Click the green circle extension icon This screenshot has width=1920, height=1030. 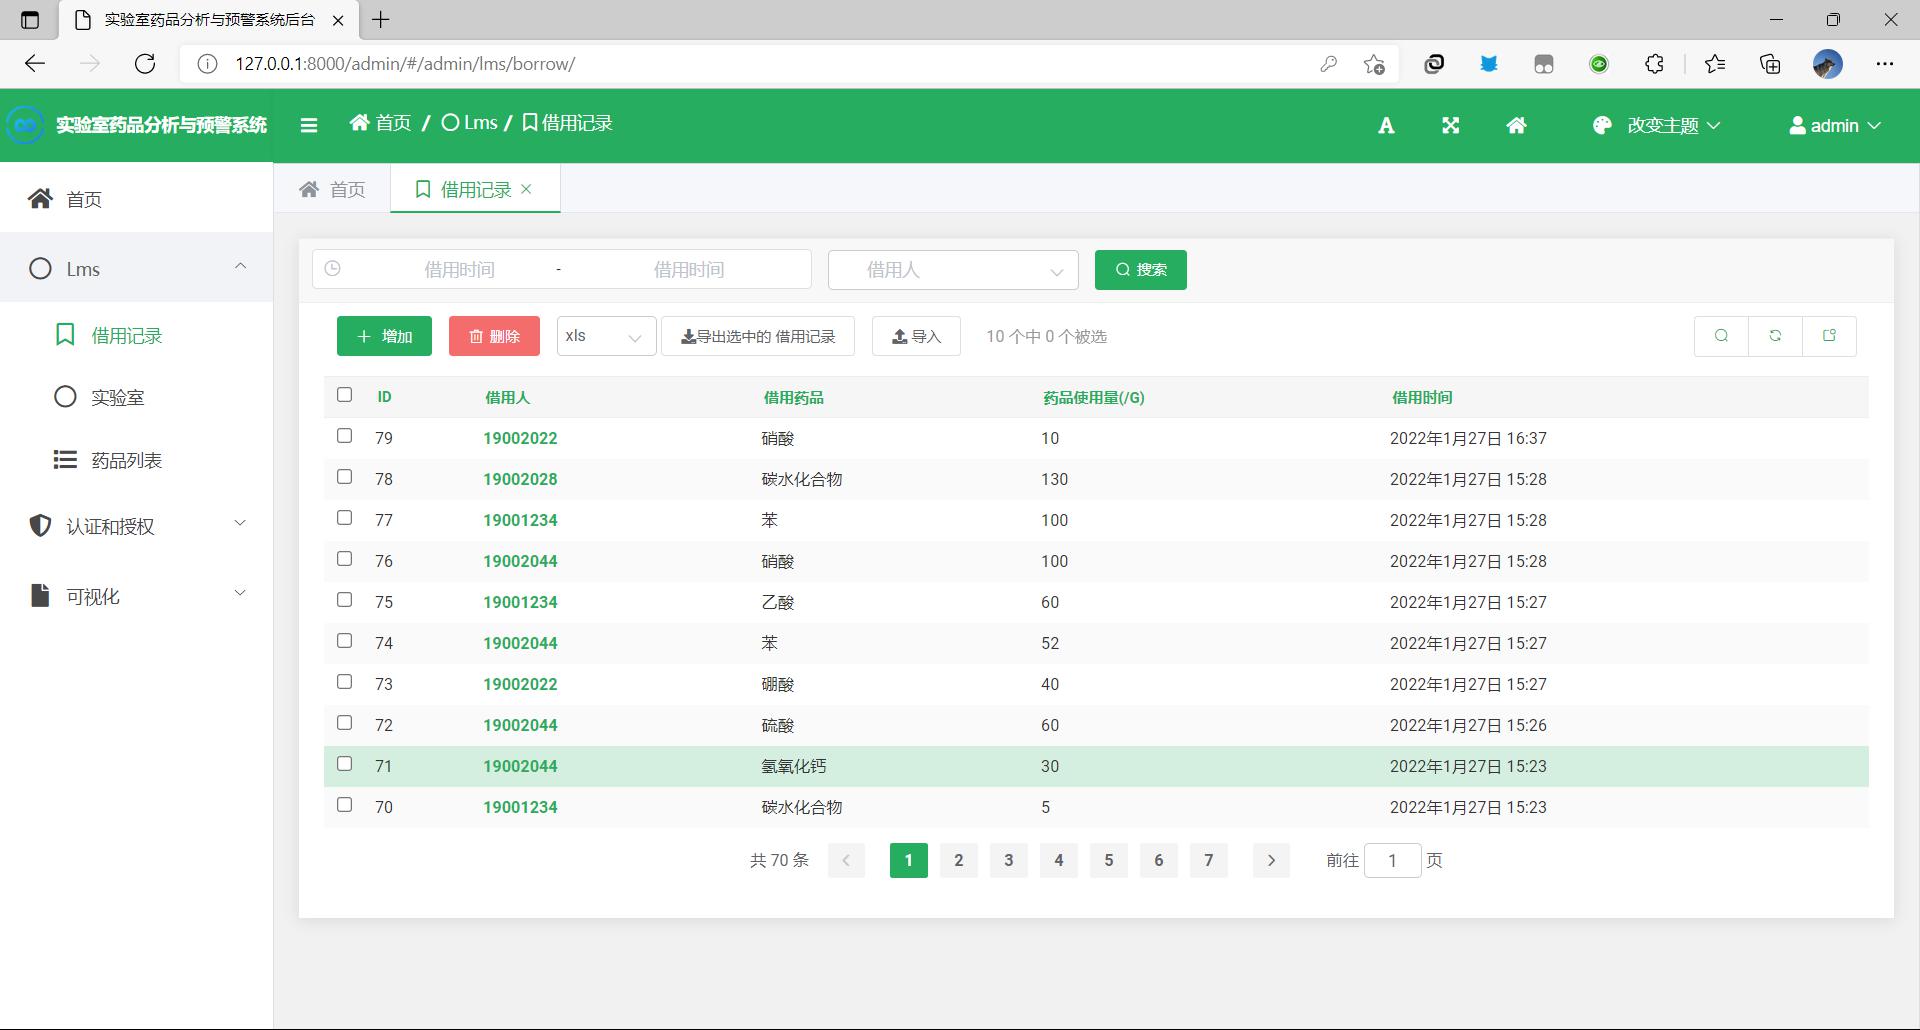[1599, 64]
